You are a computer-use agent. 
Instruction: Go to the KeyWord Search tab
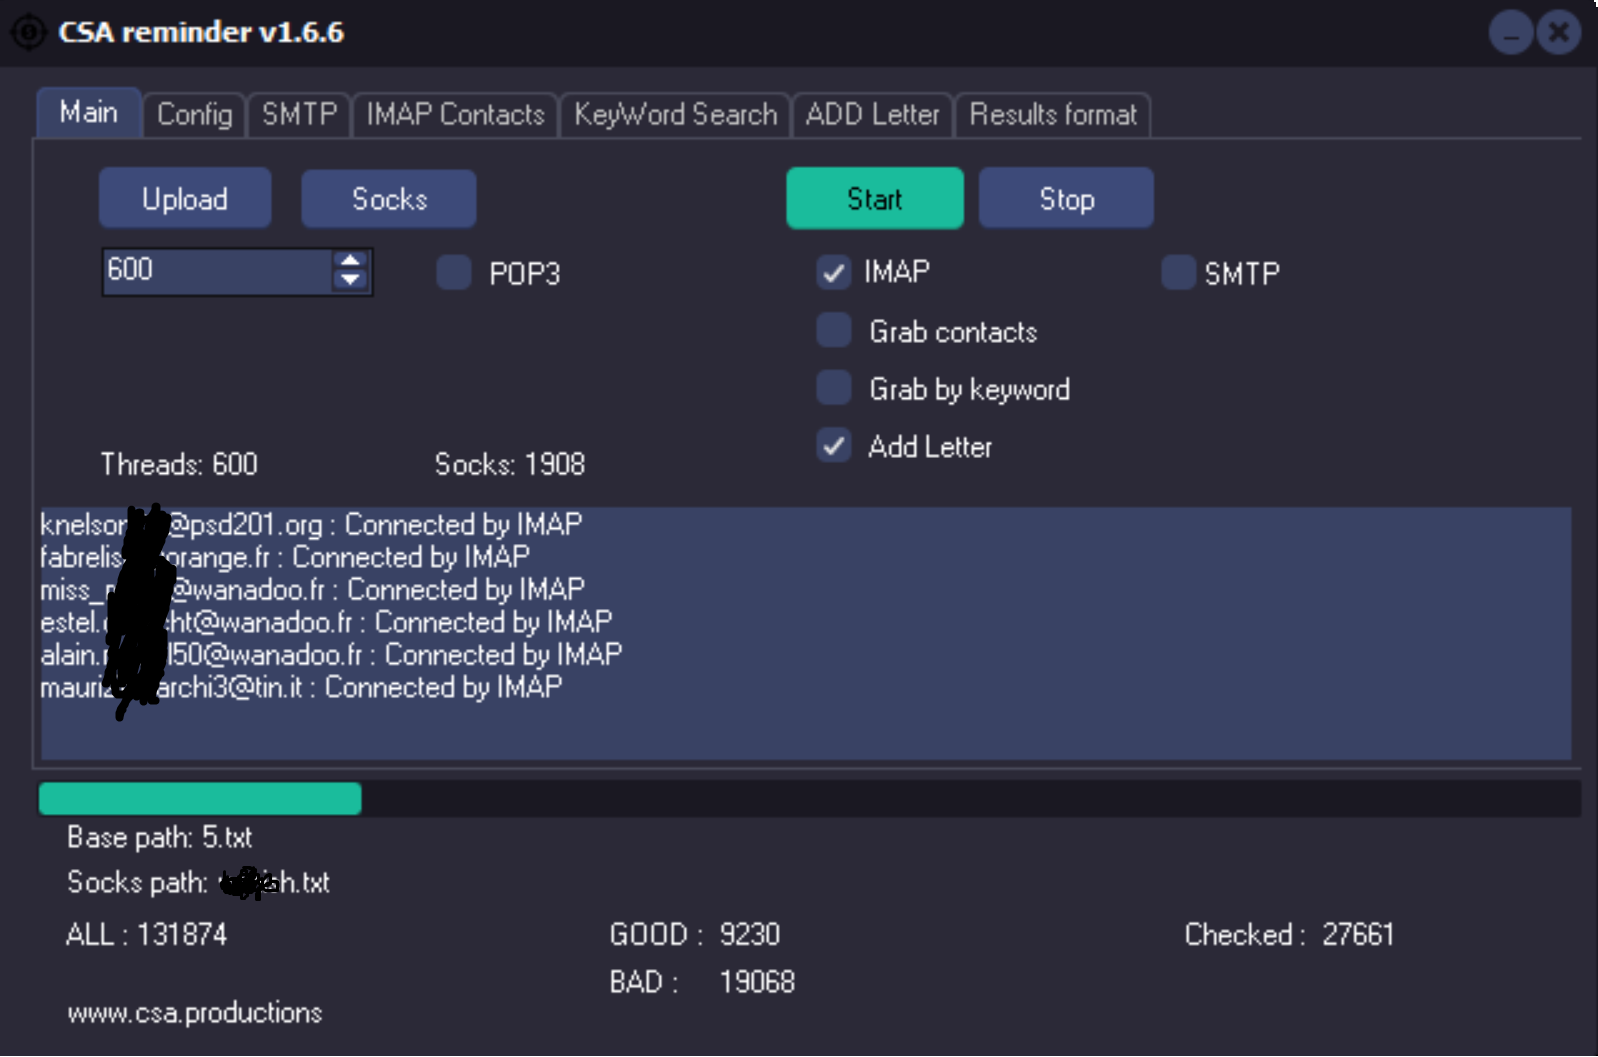click(x=675, y=115)
